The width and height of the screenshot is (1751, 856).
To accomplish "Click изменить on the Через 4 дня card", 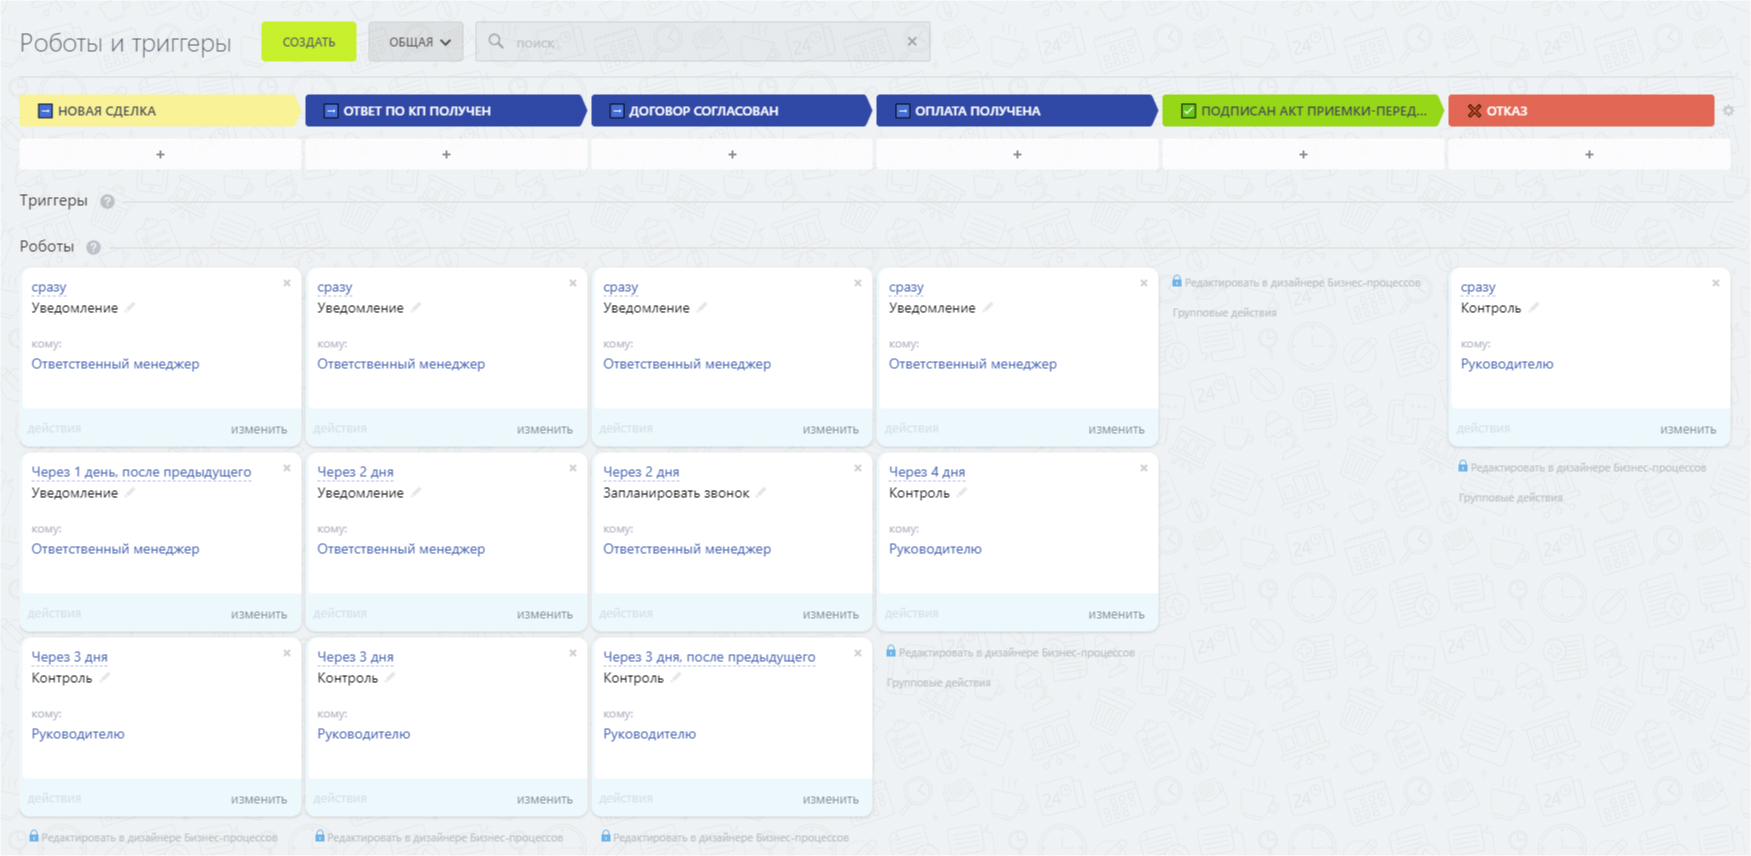I will 1116,614.
